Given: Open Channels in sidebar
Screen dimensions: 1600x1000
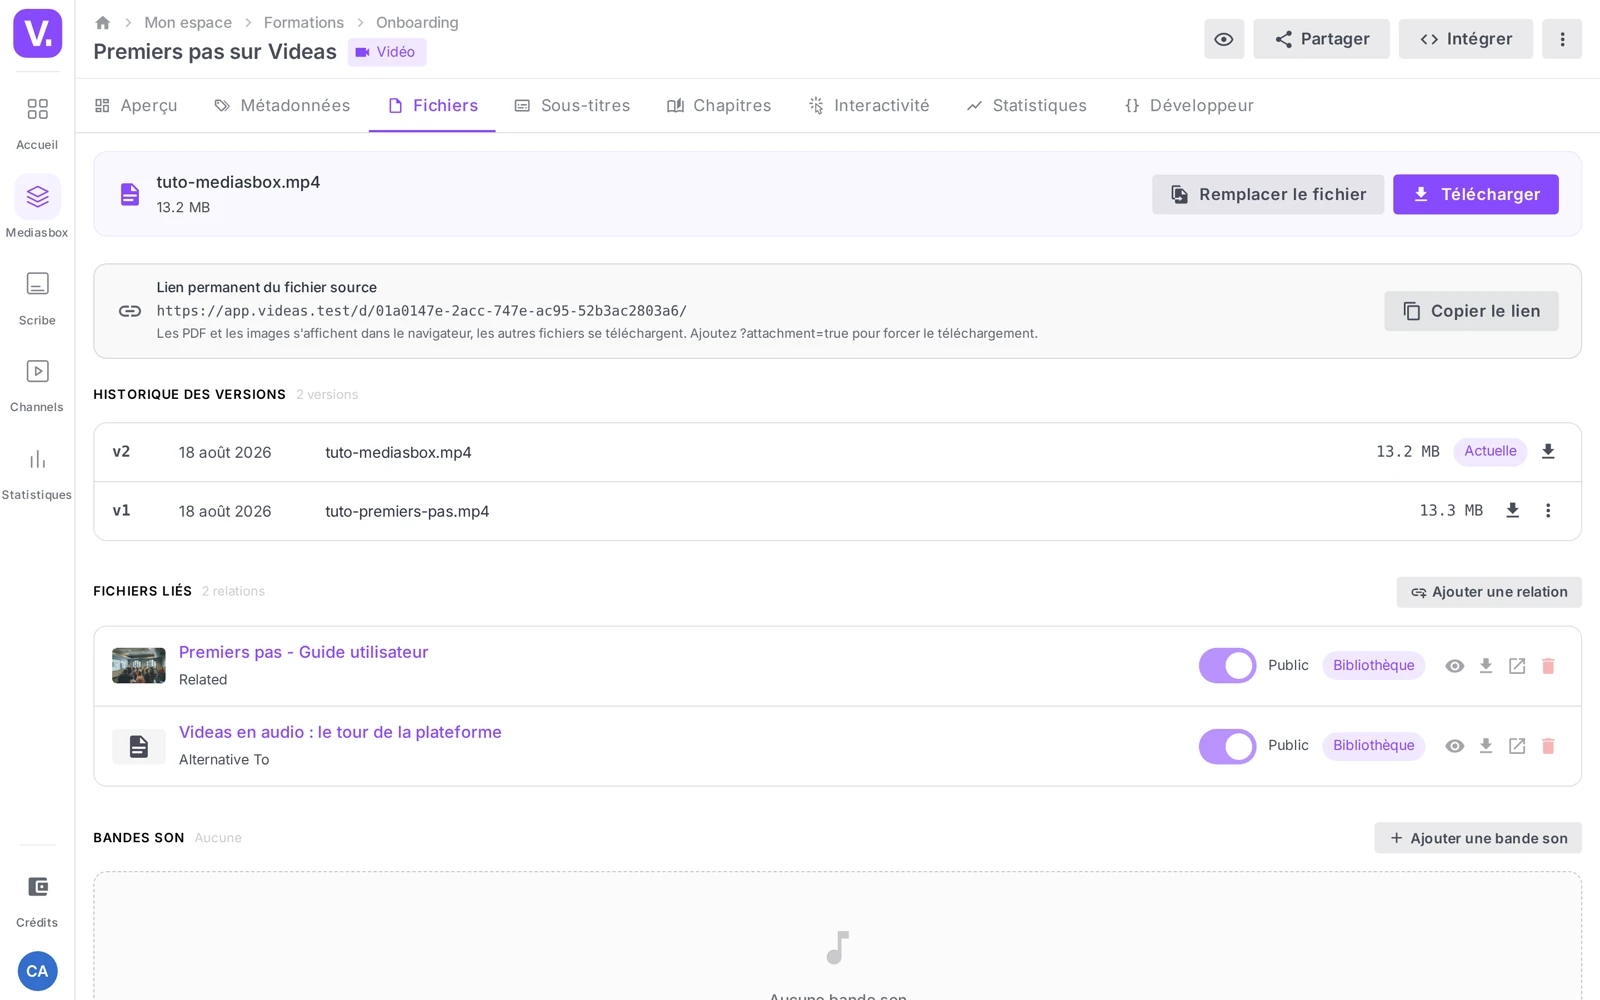Looking at the screenshot, I should [x=37, y=385].
